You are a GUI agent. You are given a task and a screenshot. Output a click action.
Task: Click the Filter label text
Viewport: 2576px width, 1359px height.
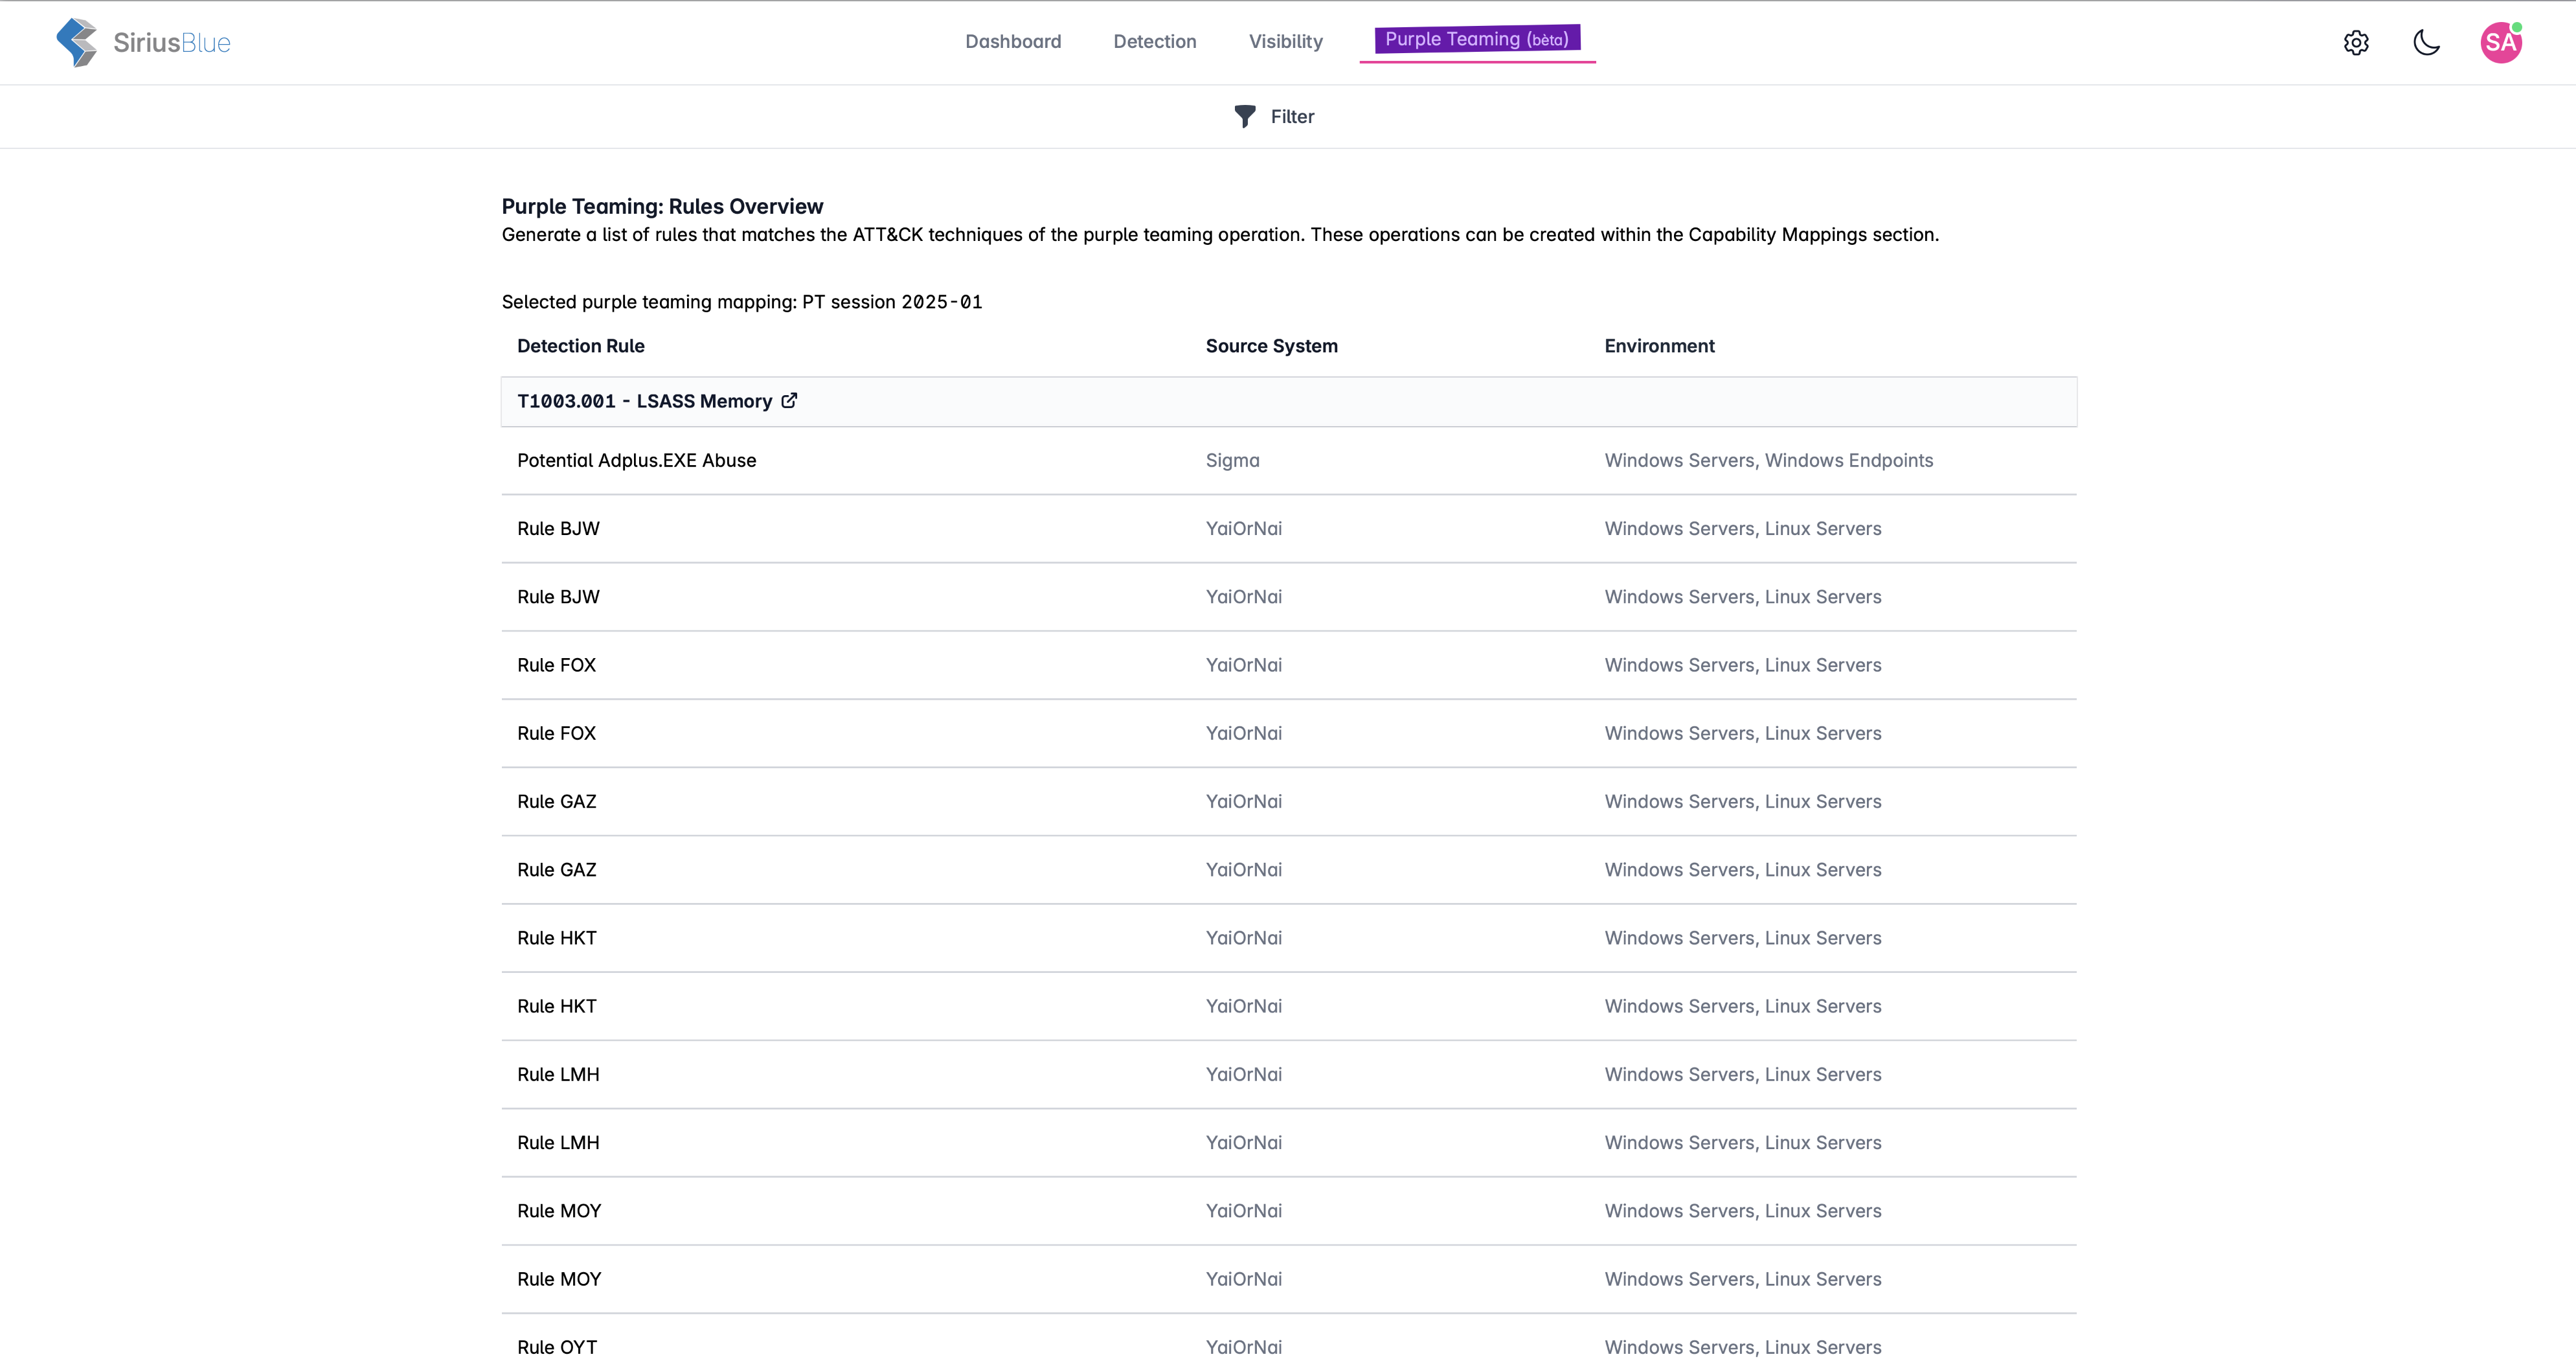[x=1292, y=117]
